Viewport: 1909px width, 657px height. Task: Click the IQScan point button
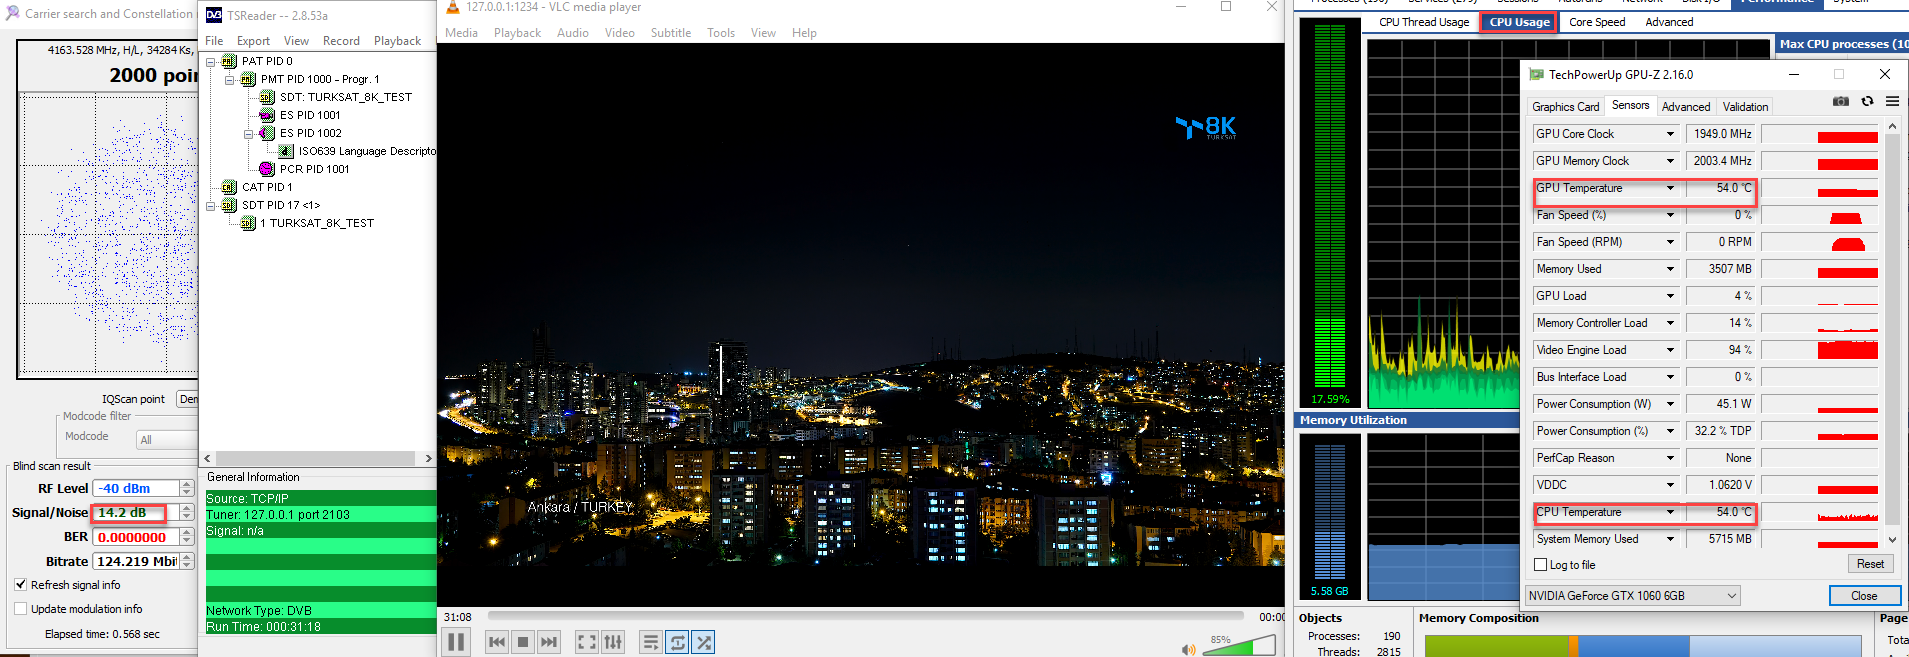187,399
